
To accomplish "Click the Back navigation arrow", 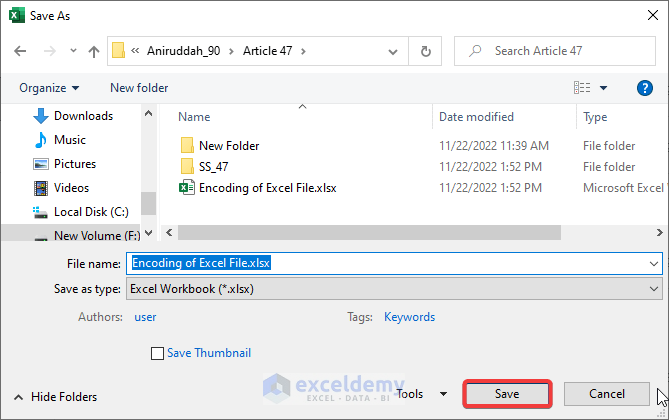I will 19,50.
